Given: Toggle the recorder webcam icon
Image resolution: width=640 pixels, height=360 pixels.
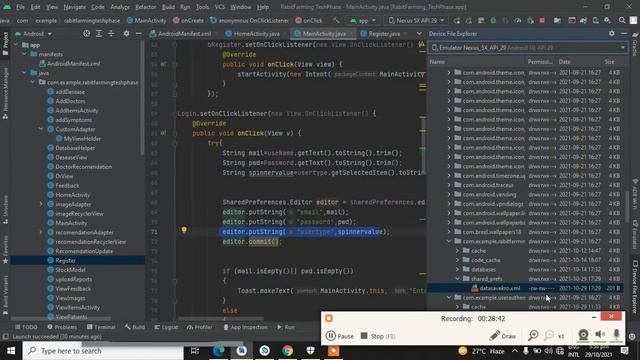Looking at the screenshot, I should pyautogui.click(x=583, y=335).
